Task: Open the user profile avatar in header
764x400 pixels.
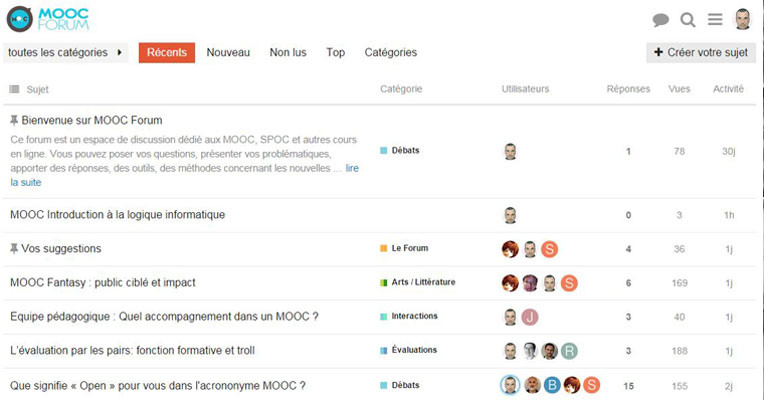Action: tap(743, 19)
